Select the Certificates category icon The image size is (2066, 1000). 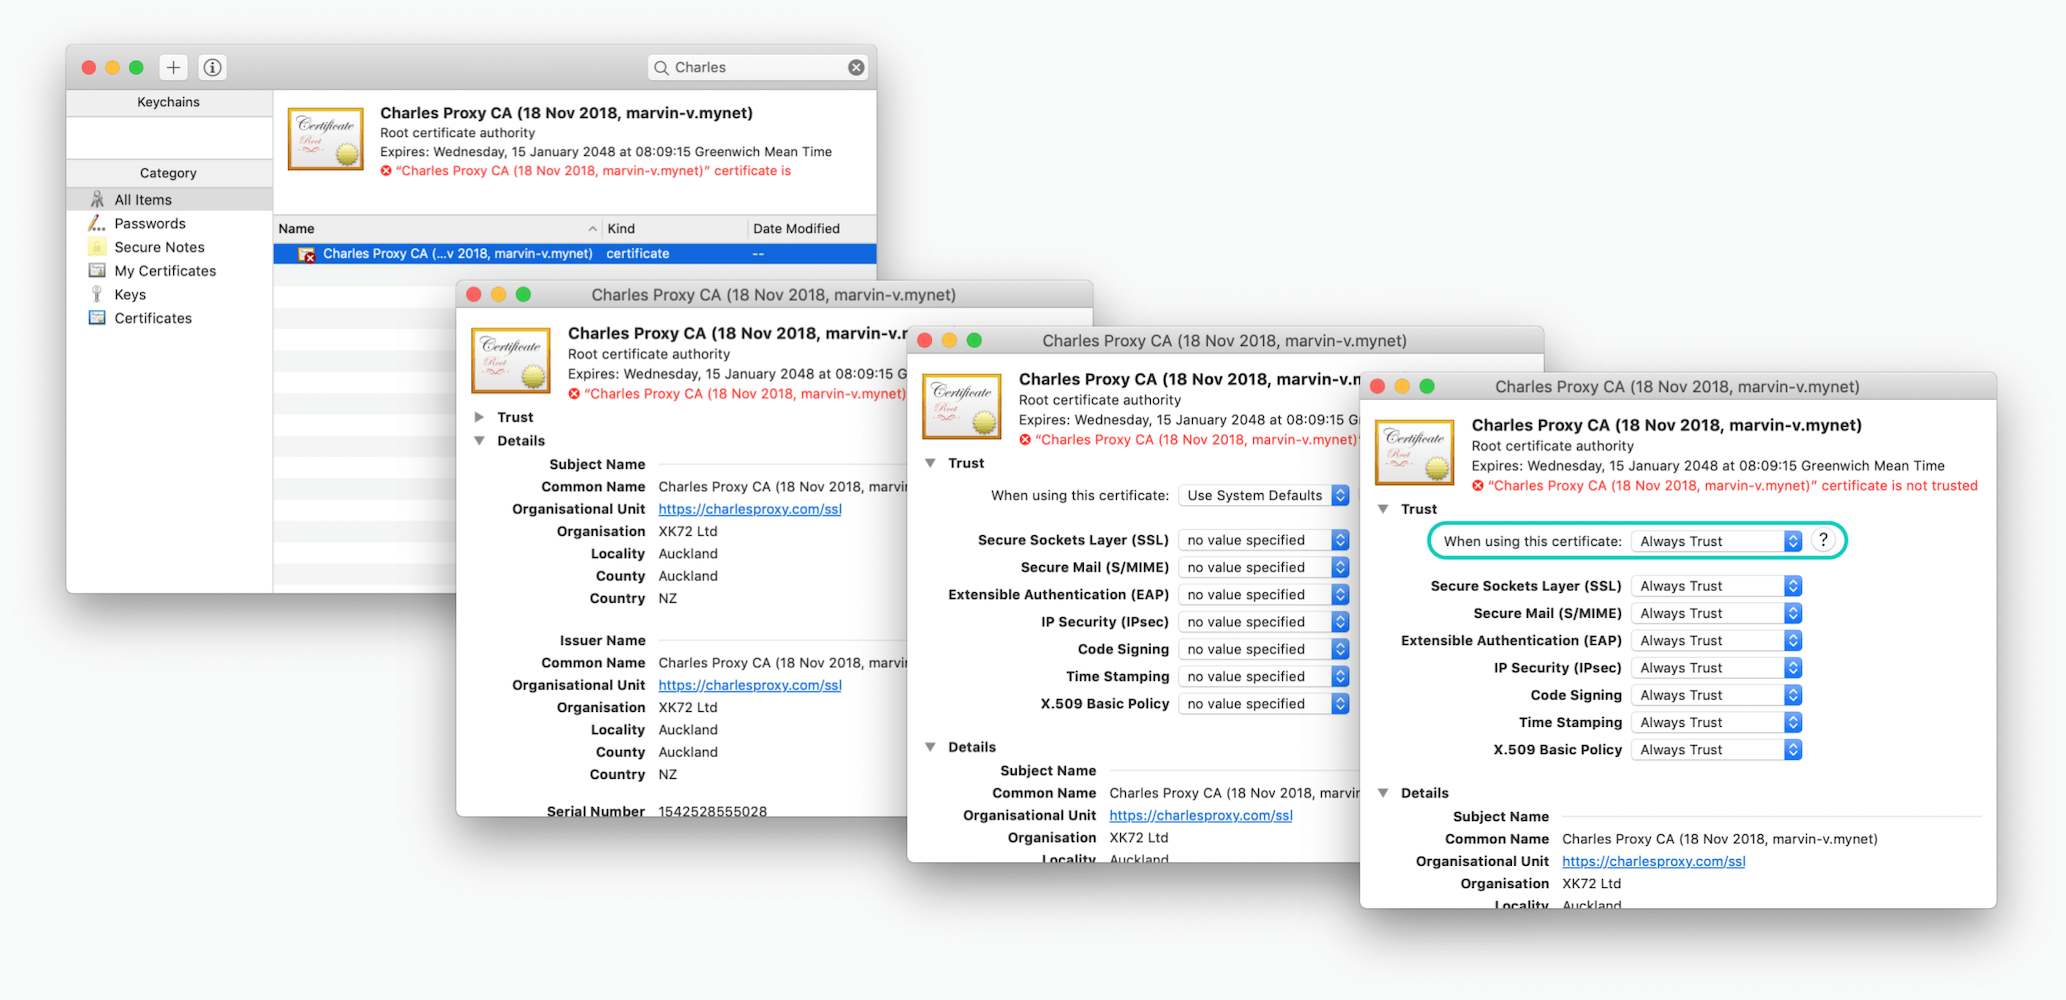[97, 318]
